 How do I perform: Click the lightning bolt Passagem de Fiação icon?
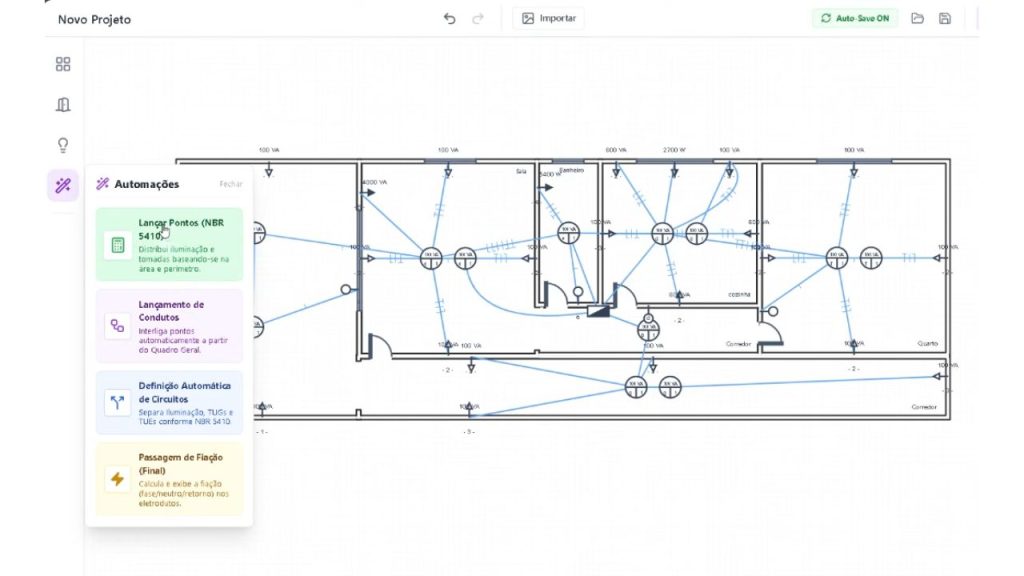(x=118, y=479)
